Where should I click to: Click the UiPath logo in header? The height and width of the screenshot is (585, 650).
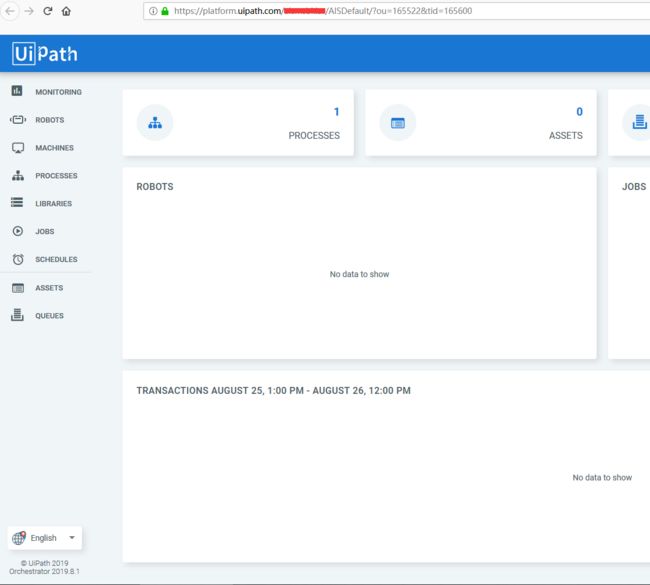click(x=45, y=53)
